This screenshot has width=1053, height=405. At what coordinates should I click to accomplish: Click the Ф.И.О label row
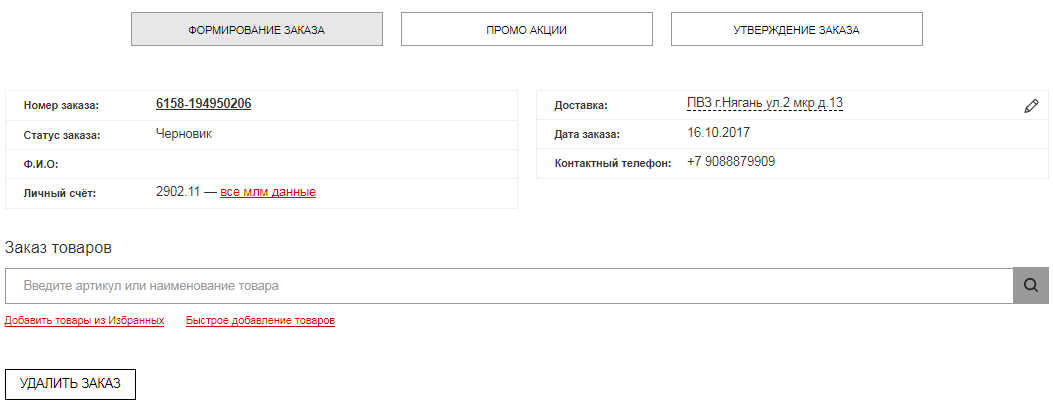261,164
